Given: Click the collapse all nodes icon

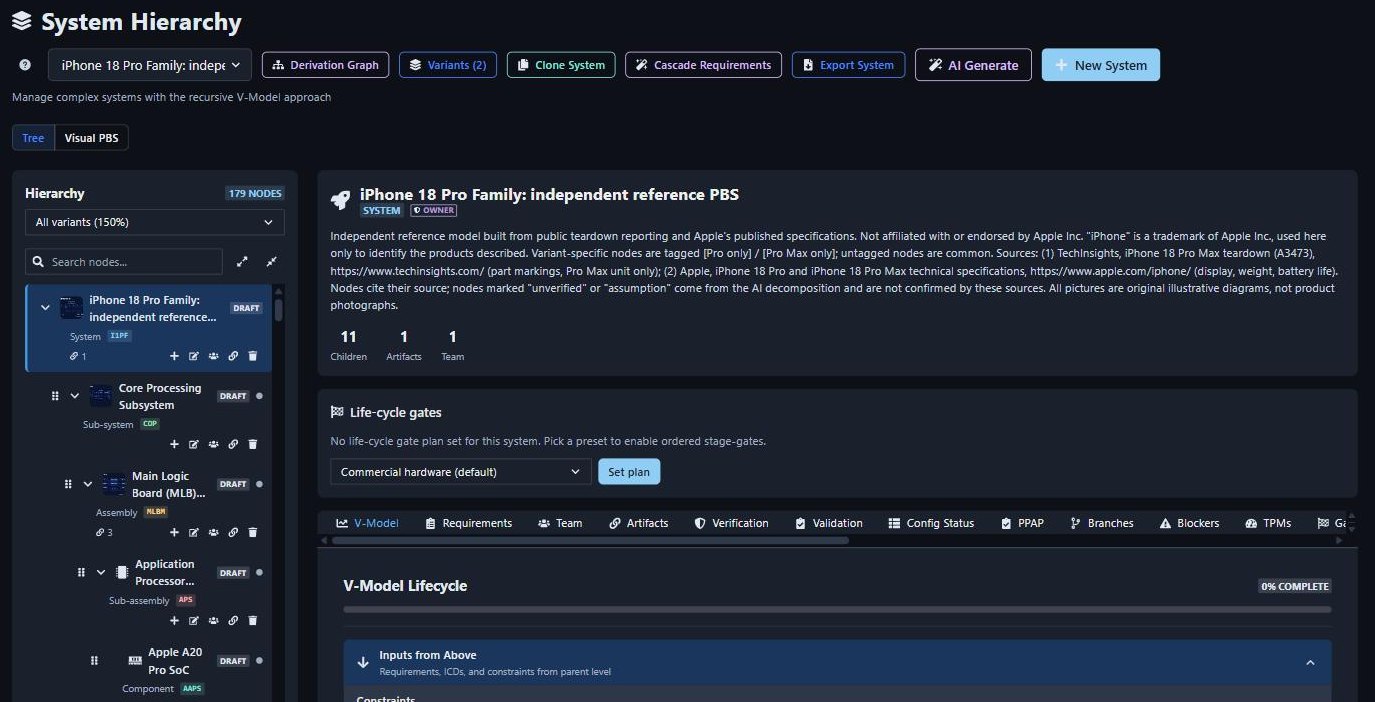Looking at the screenshot, I should tap(272, 262).
